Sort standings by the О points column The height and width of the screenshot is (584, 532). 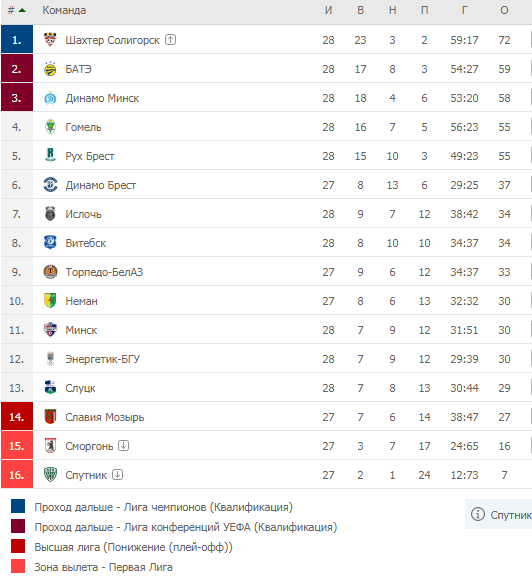(x=504, y=10)
